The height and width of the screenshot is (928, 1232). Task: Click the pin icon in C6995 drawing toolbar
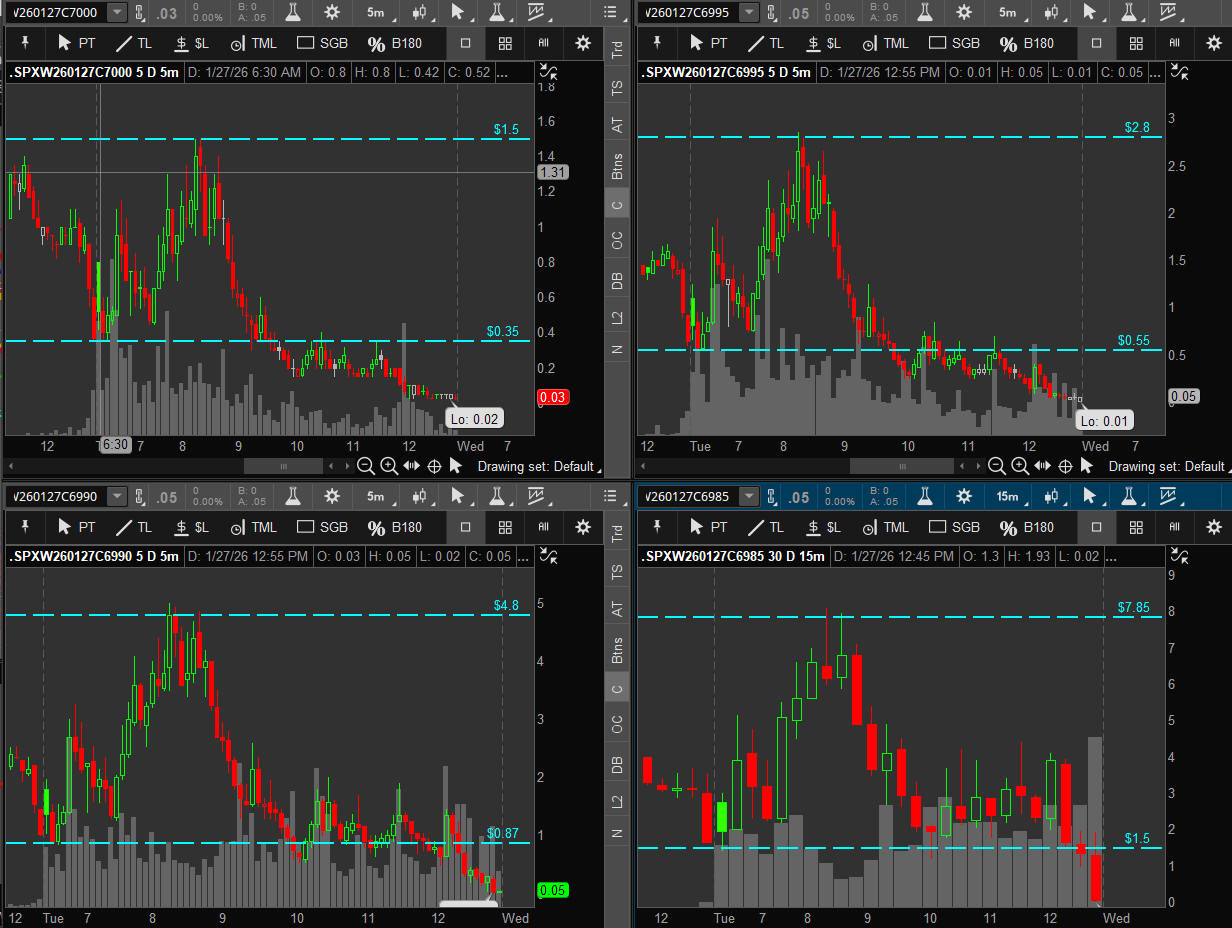(x=657, y=44)
